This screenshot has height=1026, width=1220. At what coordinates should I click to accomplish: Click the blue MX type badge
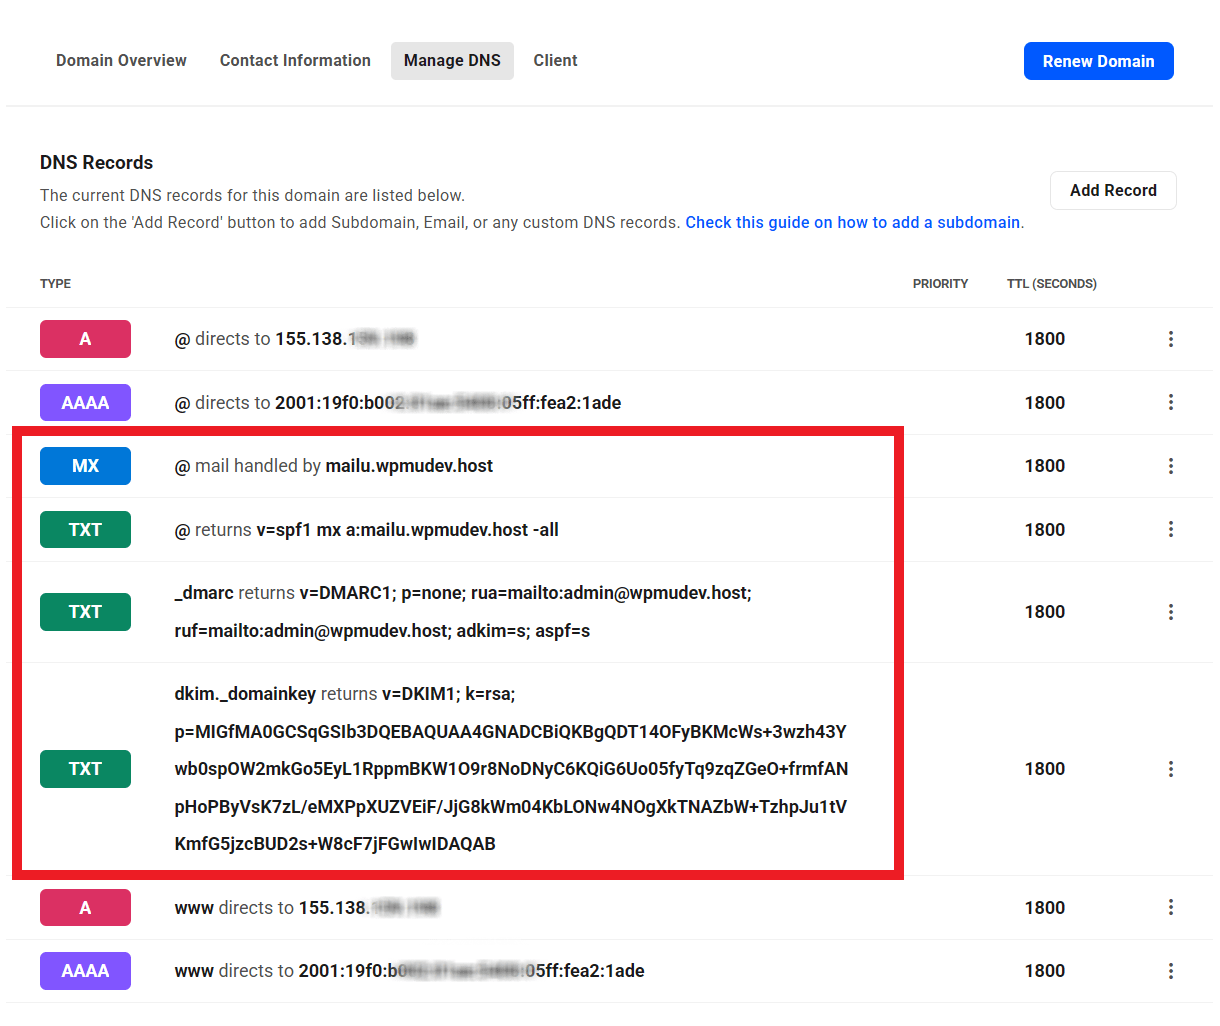pos(85,466)
